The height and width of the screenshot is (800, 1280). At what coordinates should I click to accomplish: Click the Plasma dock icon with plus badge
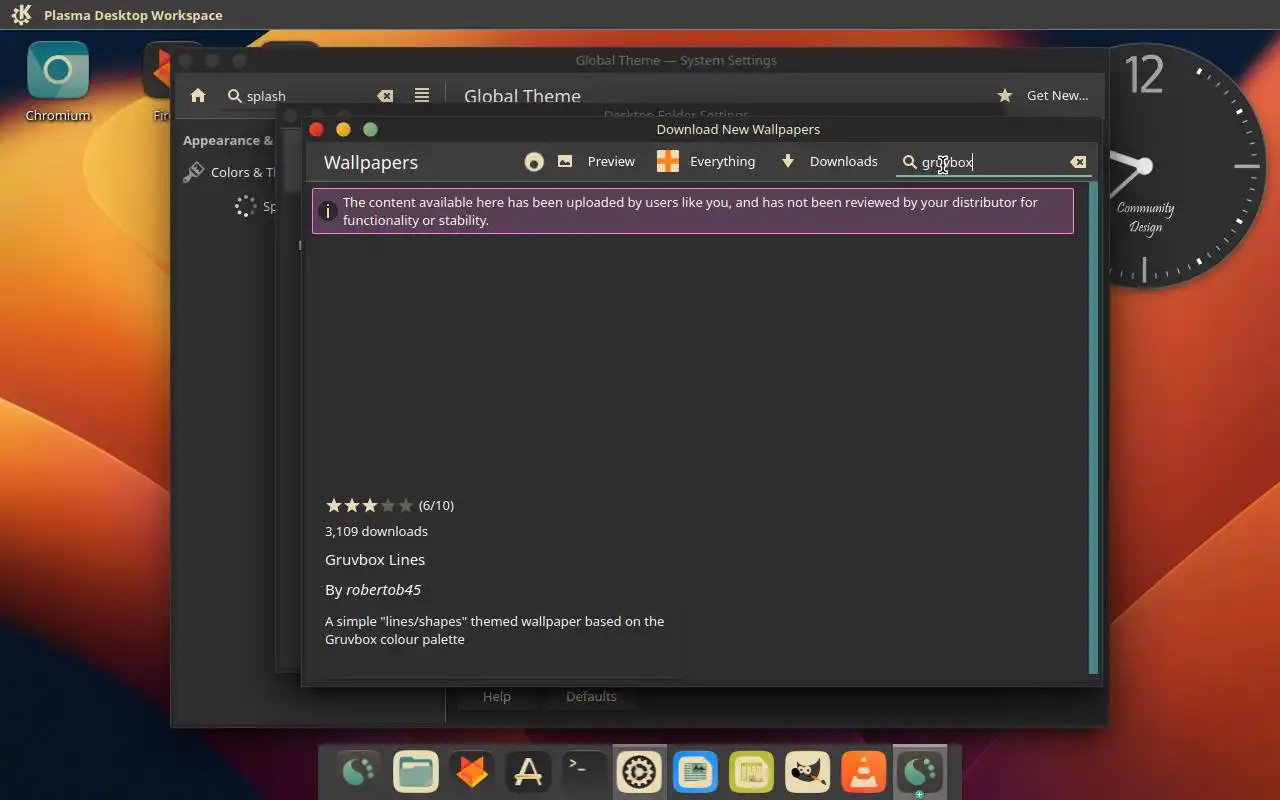coord(919,771)
